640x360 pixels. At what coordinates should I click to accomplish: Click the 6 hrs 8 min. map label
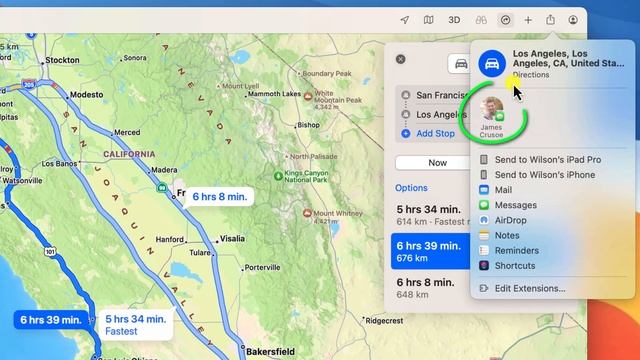220,197
